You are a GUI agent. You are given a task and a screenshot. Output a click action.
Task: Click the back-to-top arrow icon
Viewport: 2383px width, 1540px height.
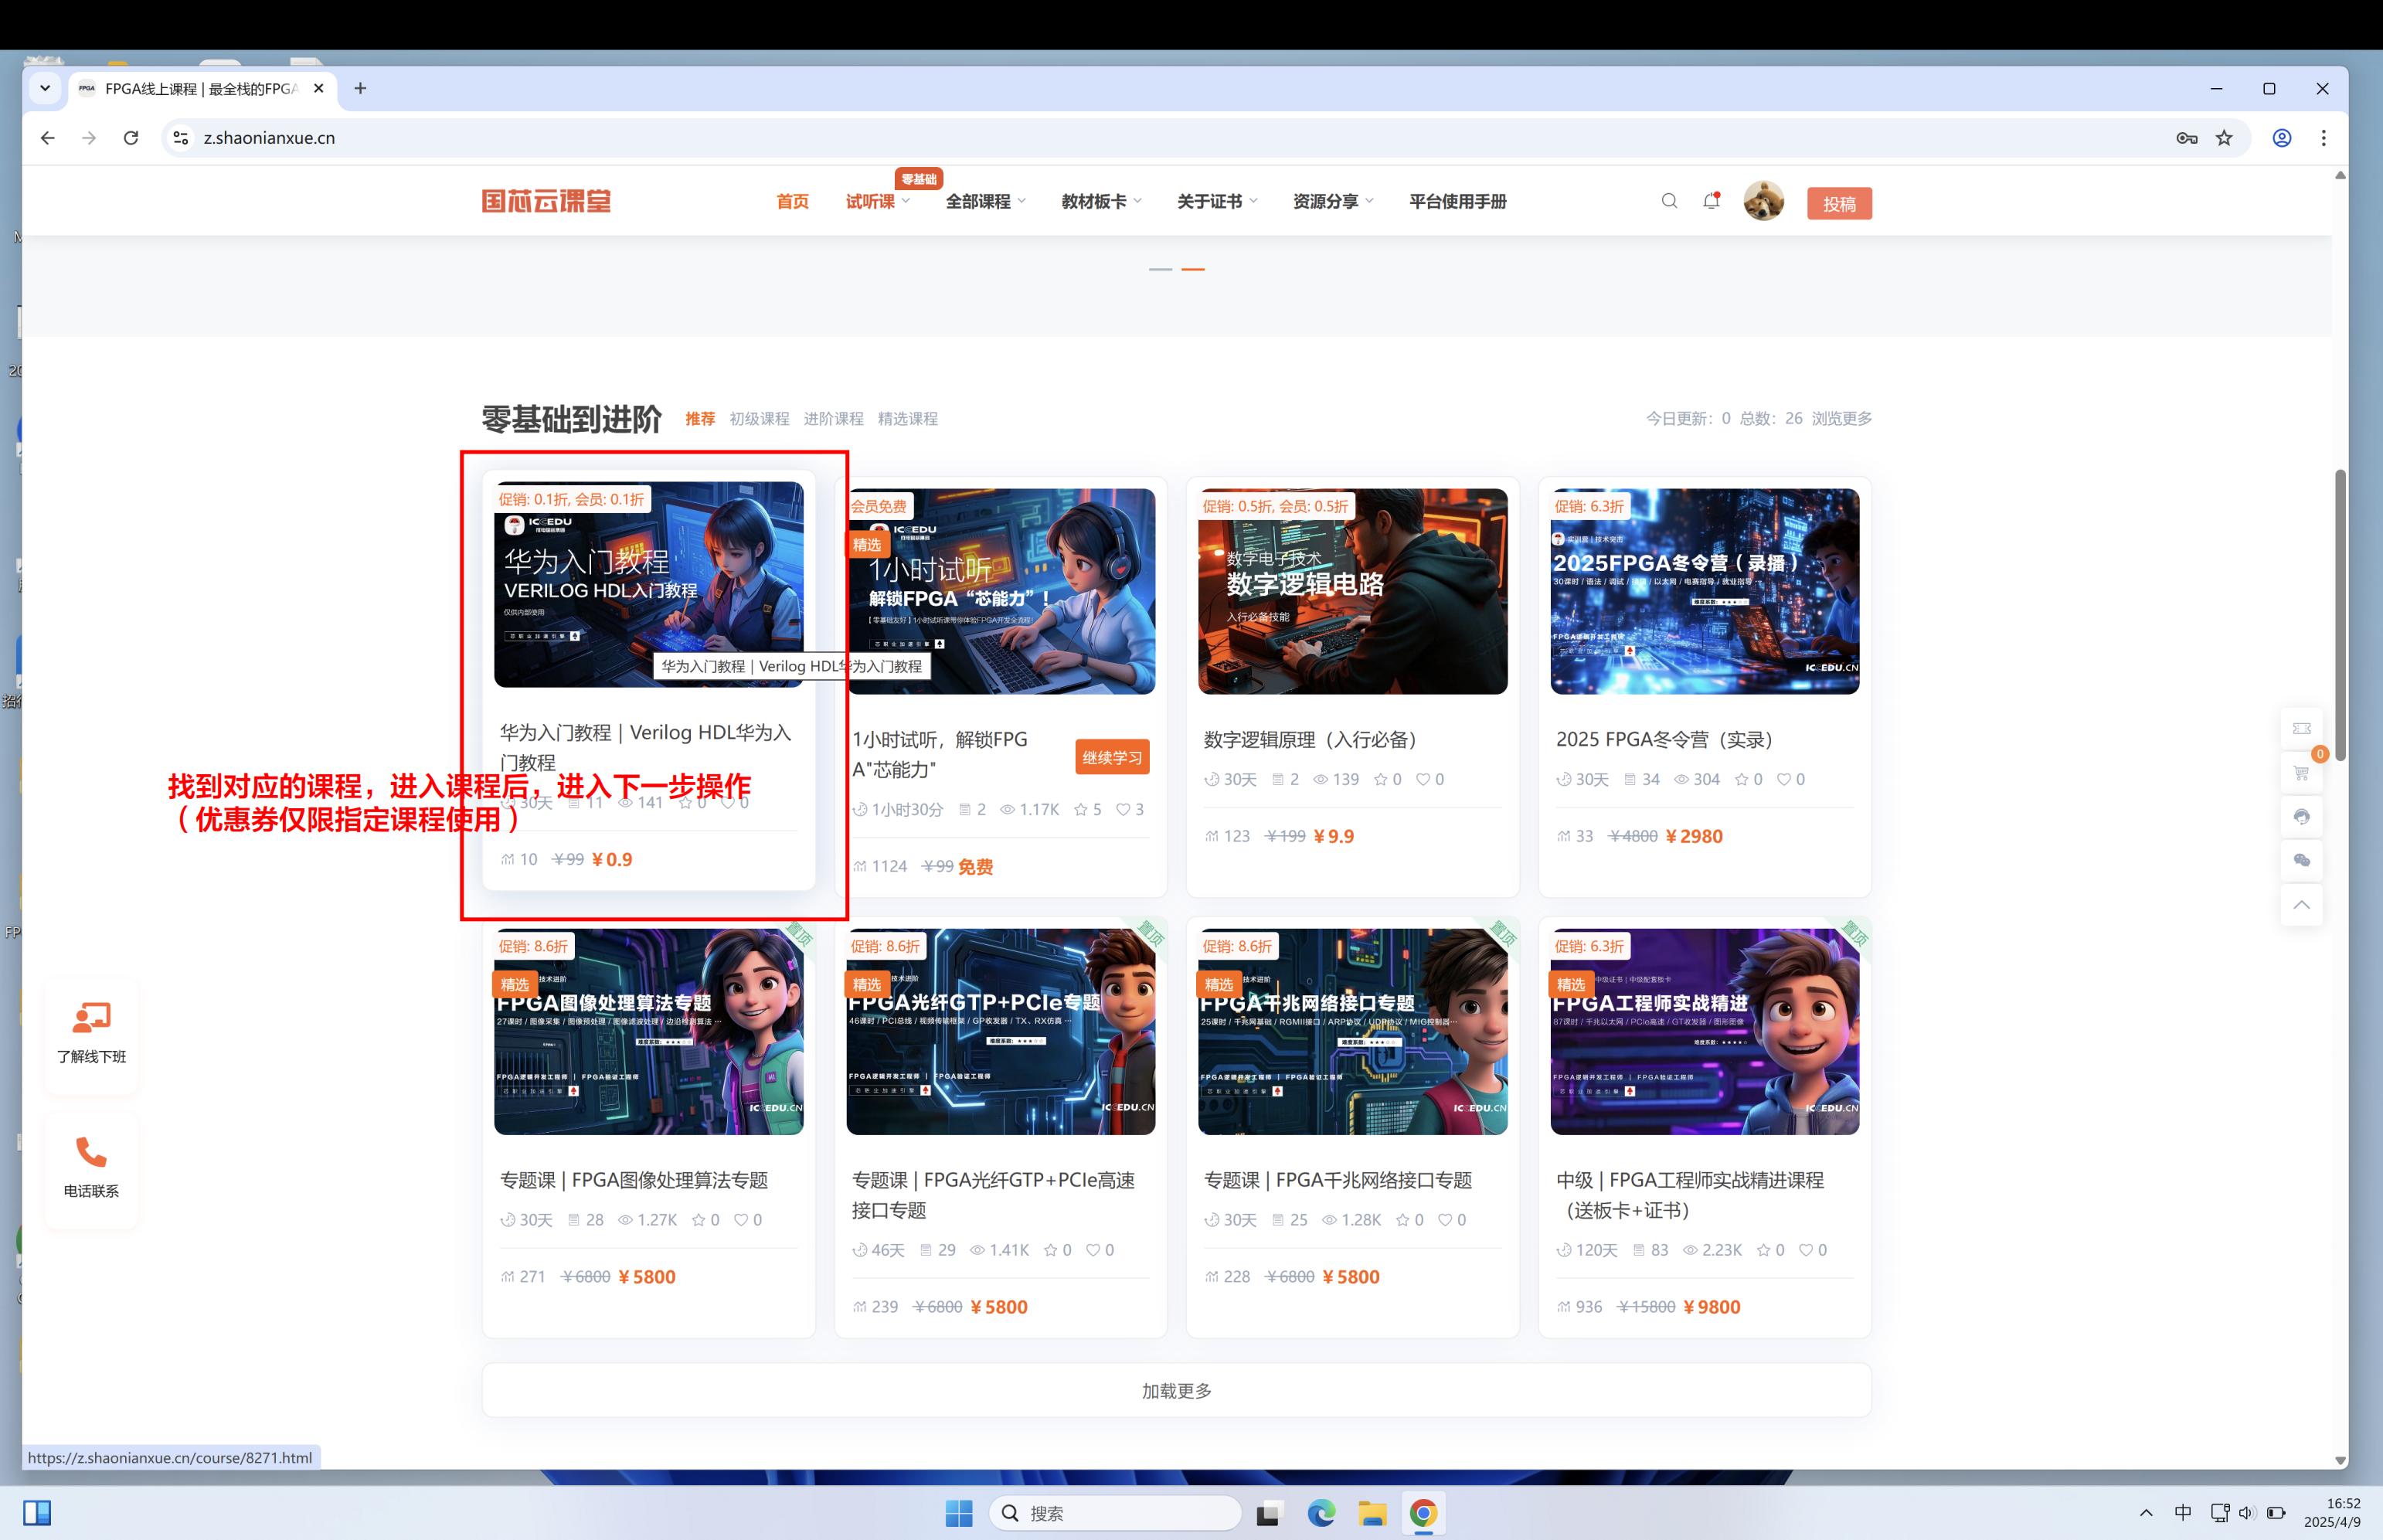click(x=2301, y=905)
